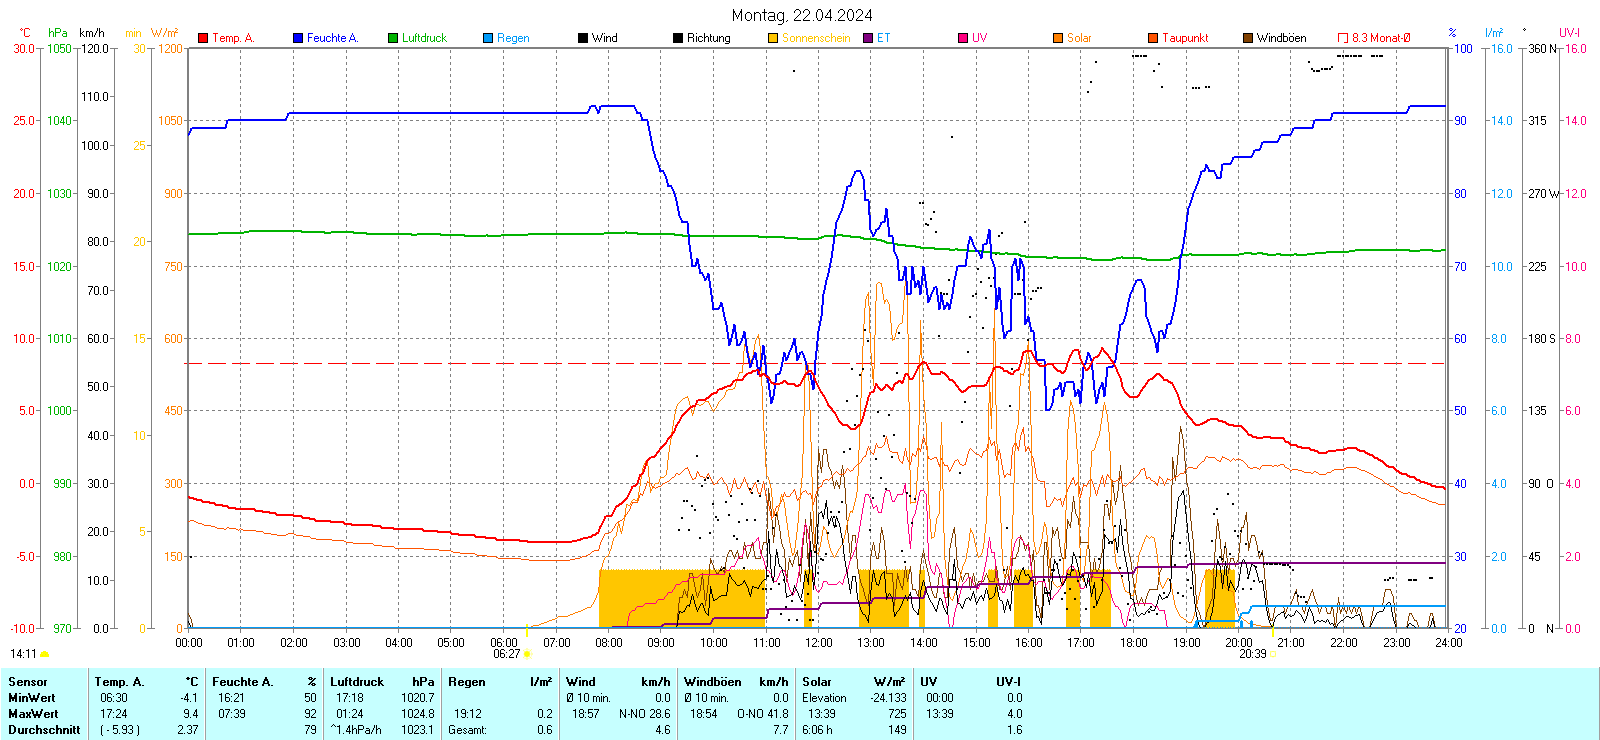
Task: Click the blue Feuchte A. legend square
Action: pos(298,38)
